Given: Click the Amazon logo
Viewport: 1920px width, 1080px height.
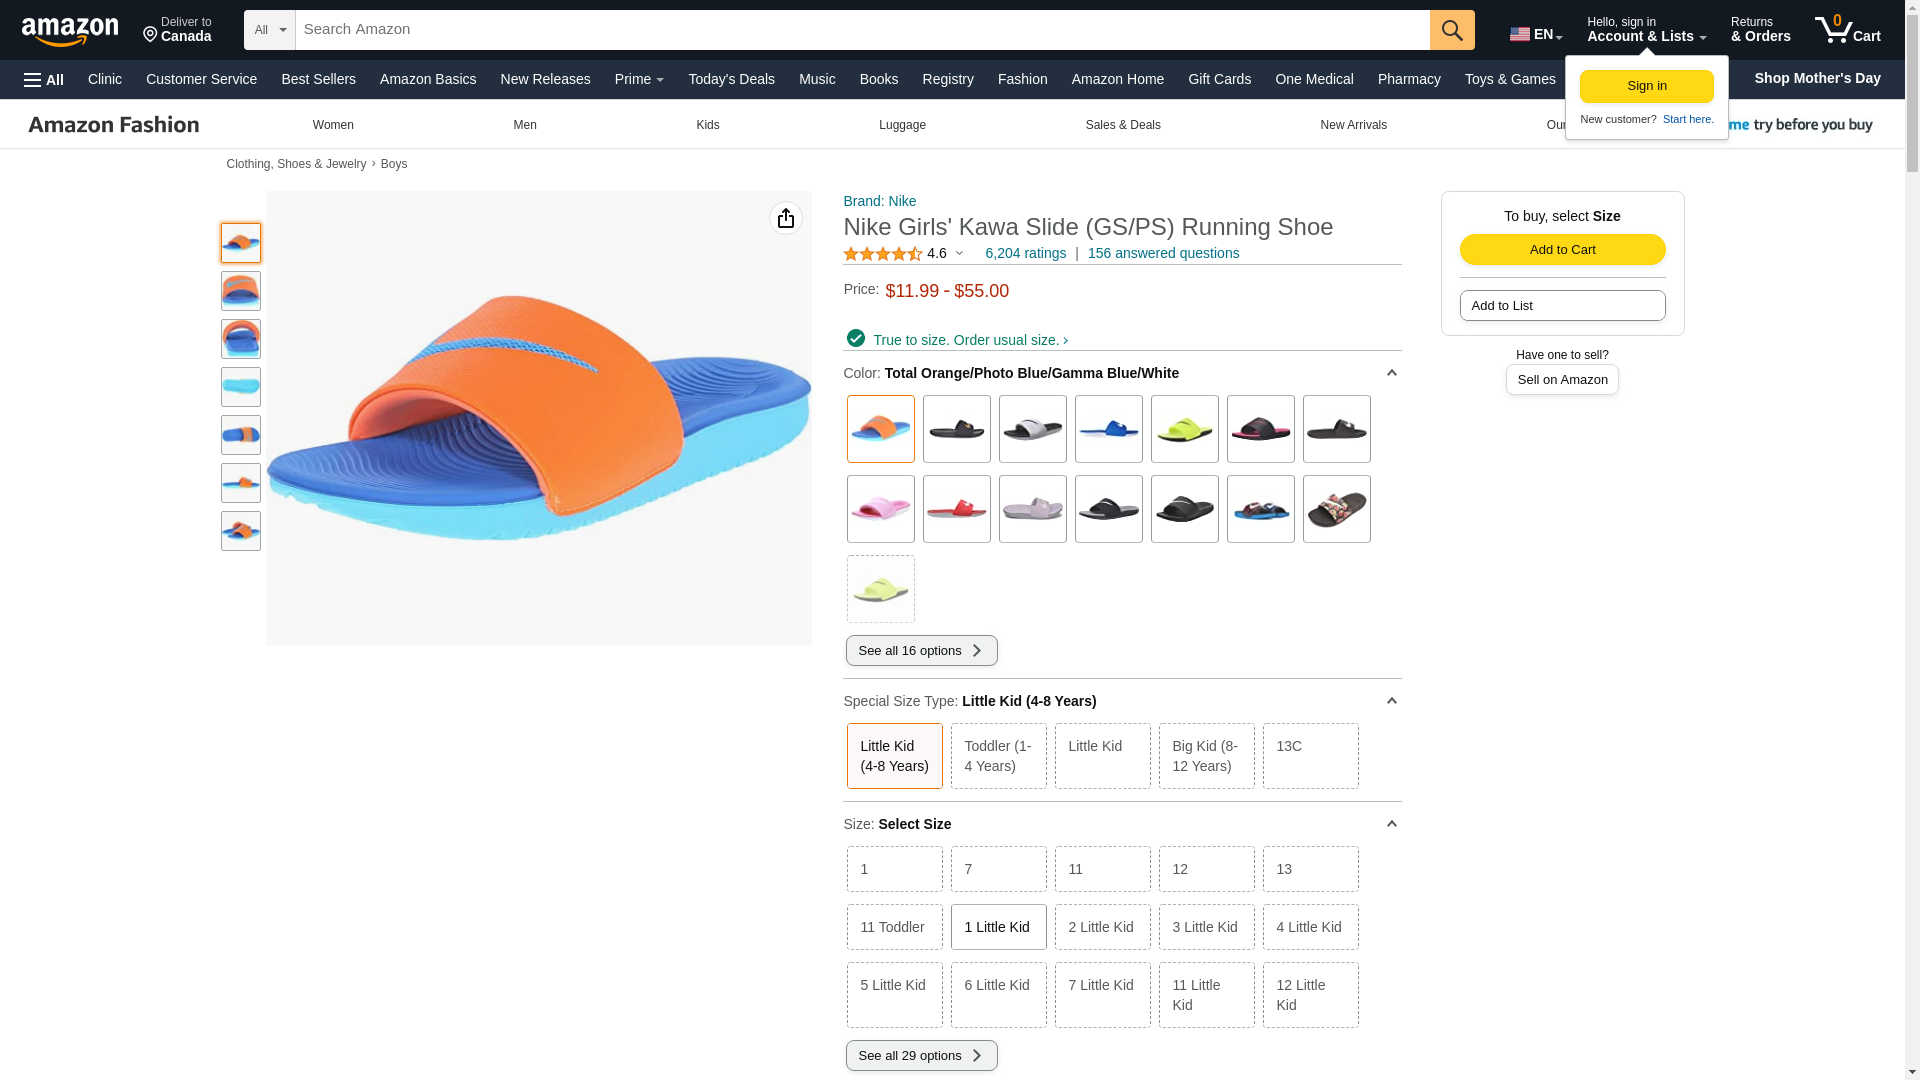Looking at the screenshot, I should (x=70, y=32).
